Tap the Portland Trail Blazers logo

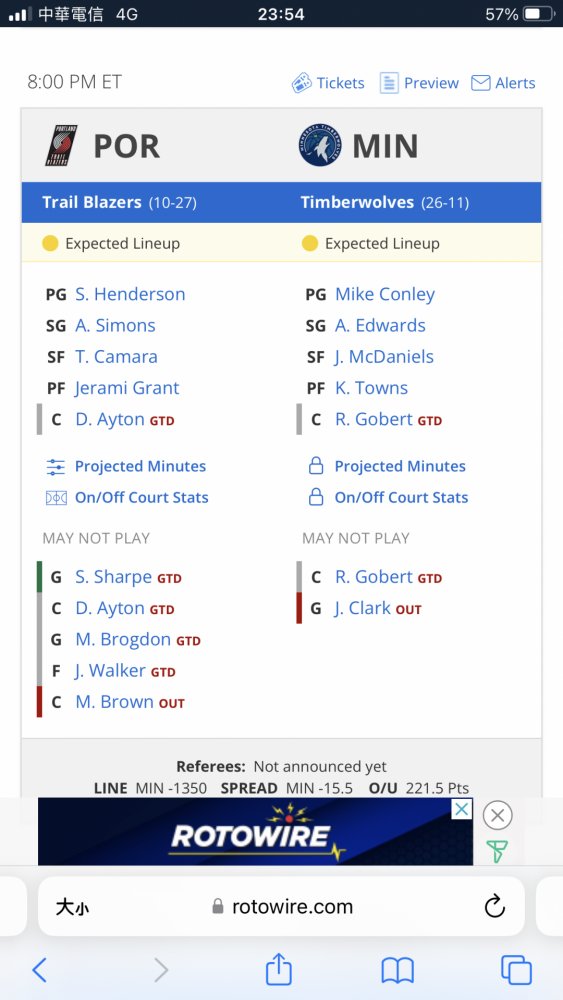pos(61,145)
